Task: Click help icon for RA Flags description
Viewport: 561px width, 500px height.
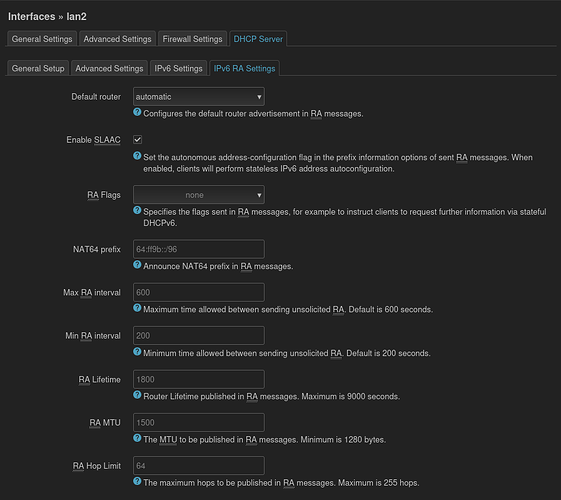Action: coord(137,210)
